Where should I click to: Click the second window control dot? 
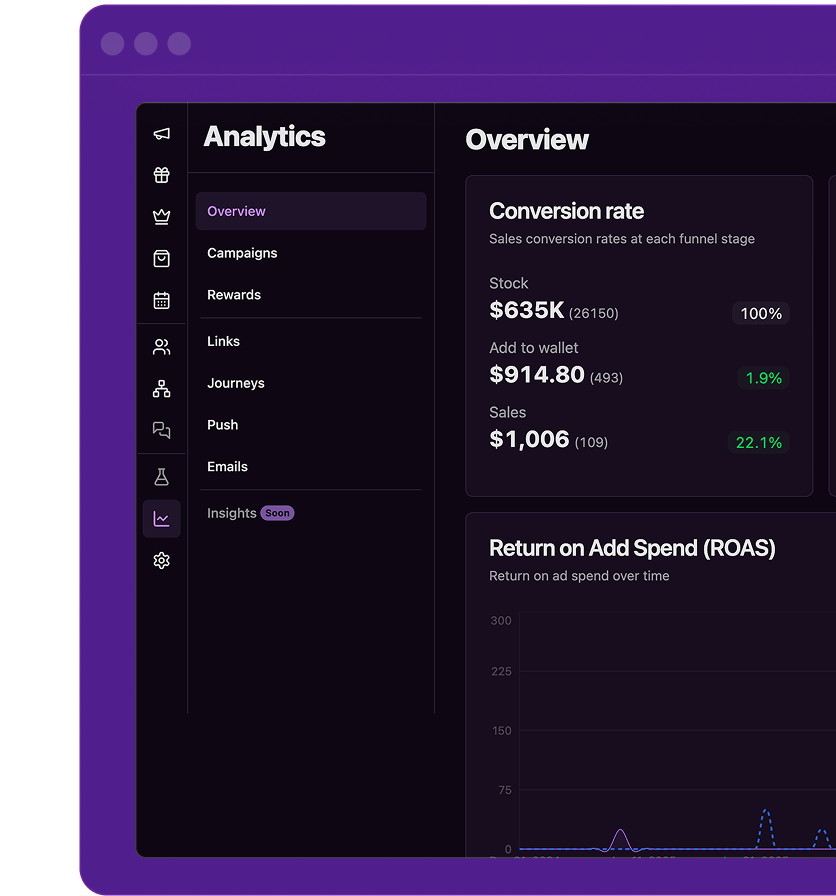tap(146, 44)
